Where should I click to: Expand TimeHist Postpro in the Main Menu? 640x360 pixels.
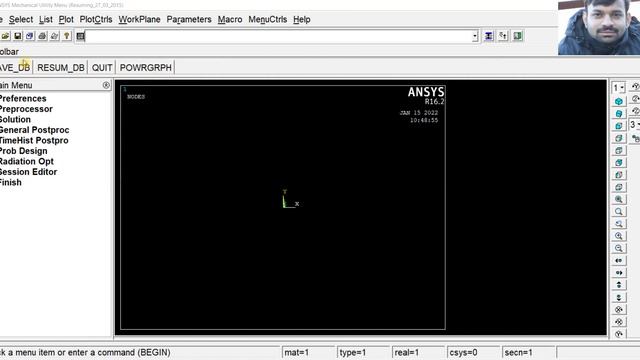34,140
